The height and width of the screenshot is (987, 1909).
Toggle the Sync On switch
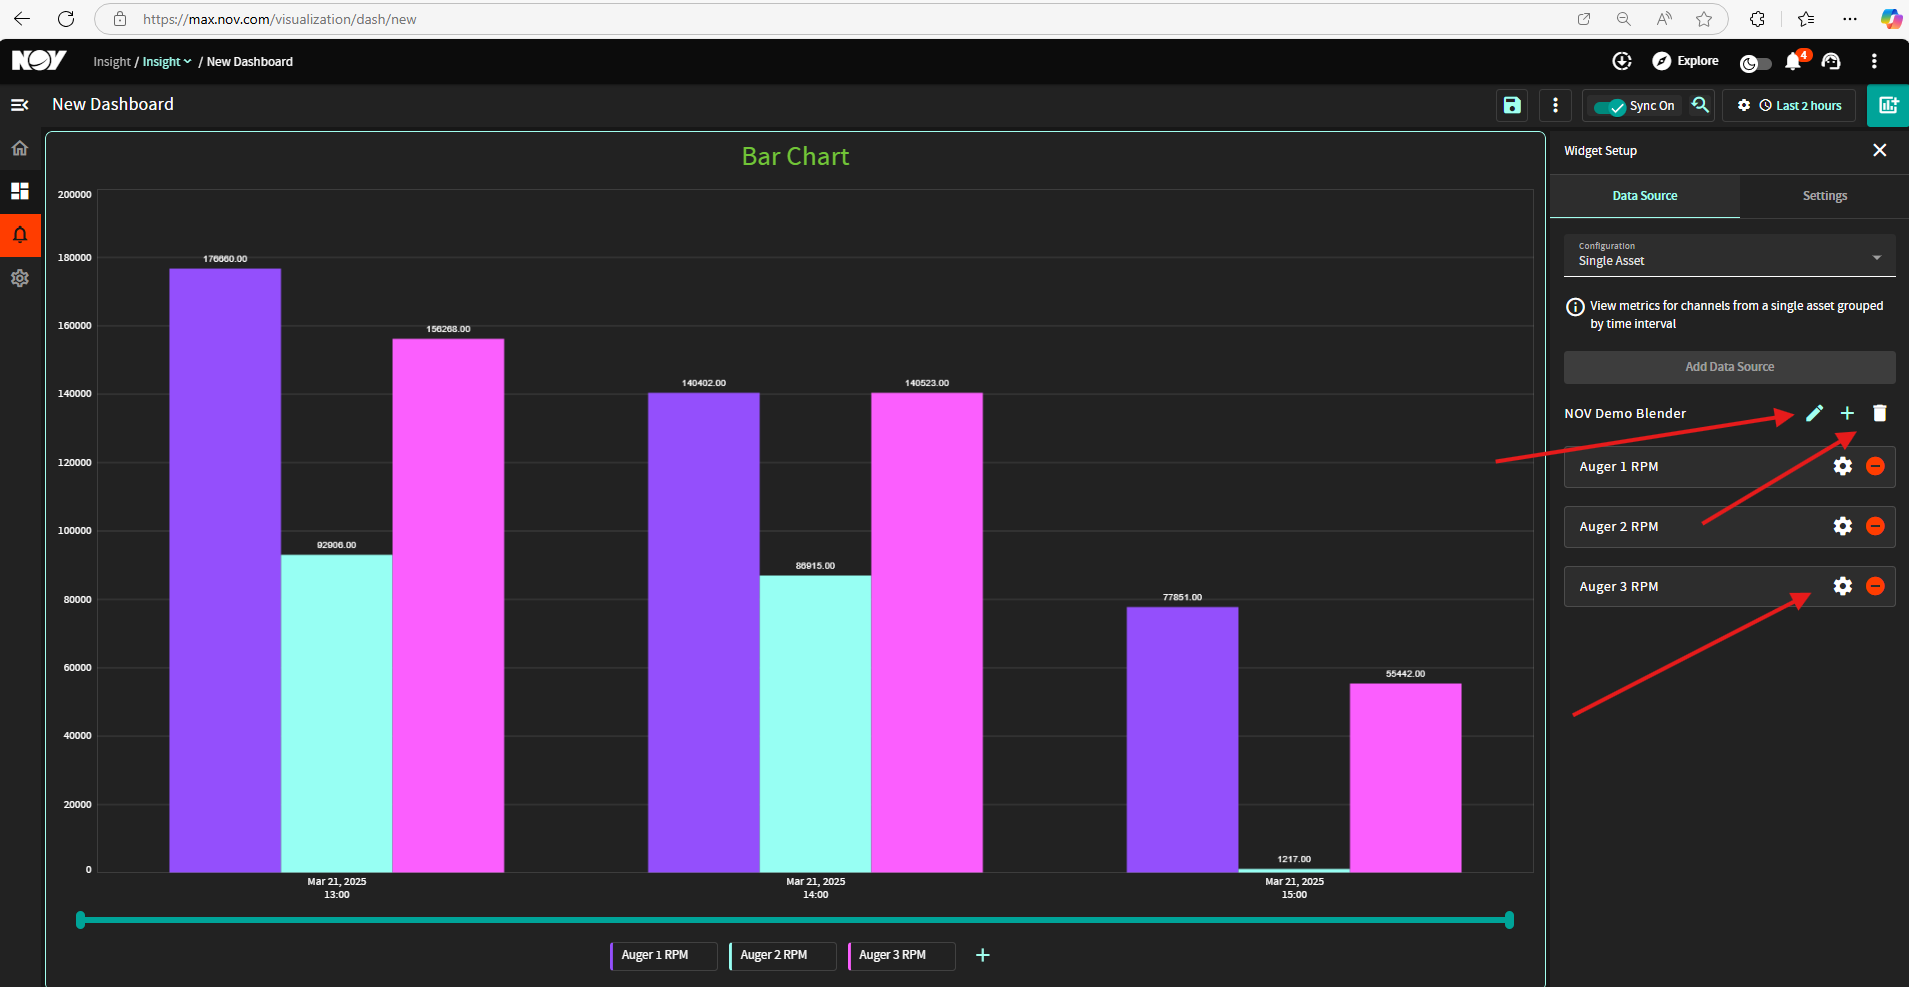1609,106
